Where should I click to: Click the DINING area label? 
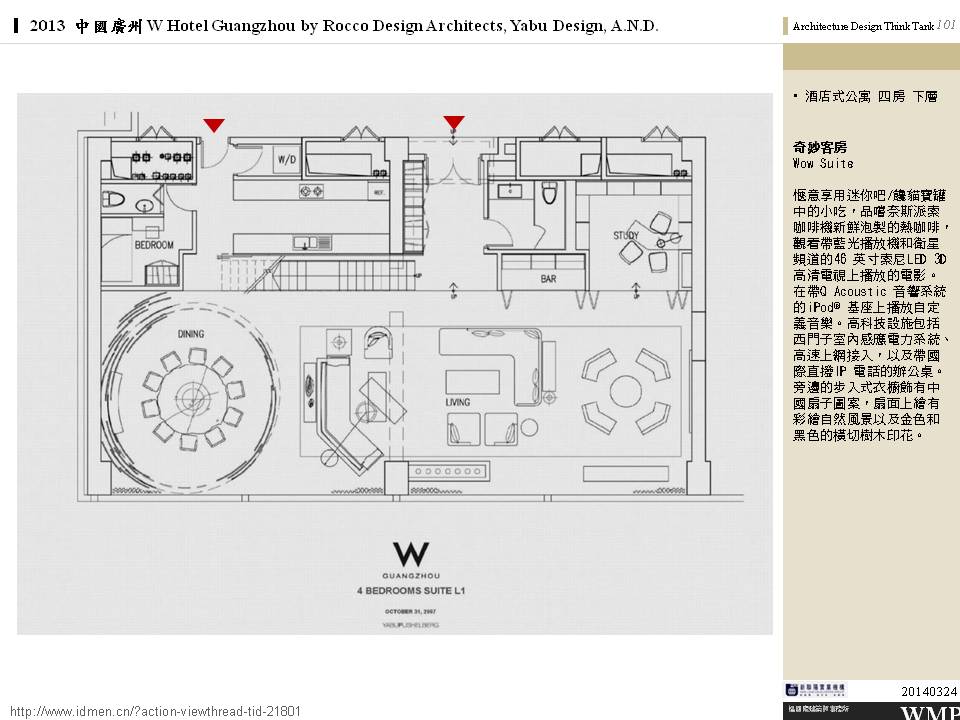pyautogui.click(x=191, y=334)
